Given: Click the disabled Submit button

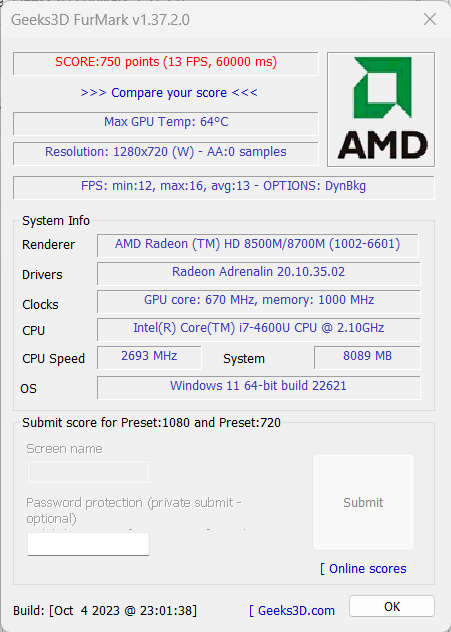Looking at the screenshot, I should pos(364,502).
